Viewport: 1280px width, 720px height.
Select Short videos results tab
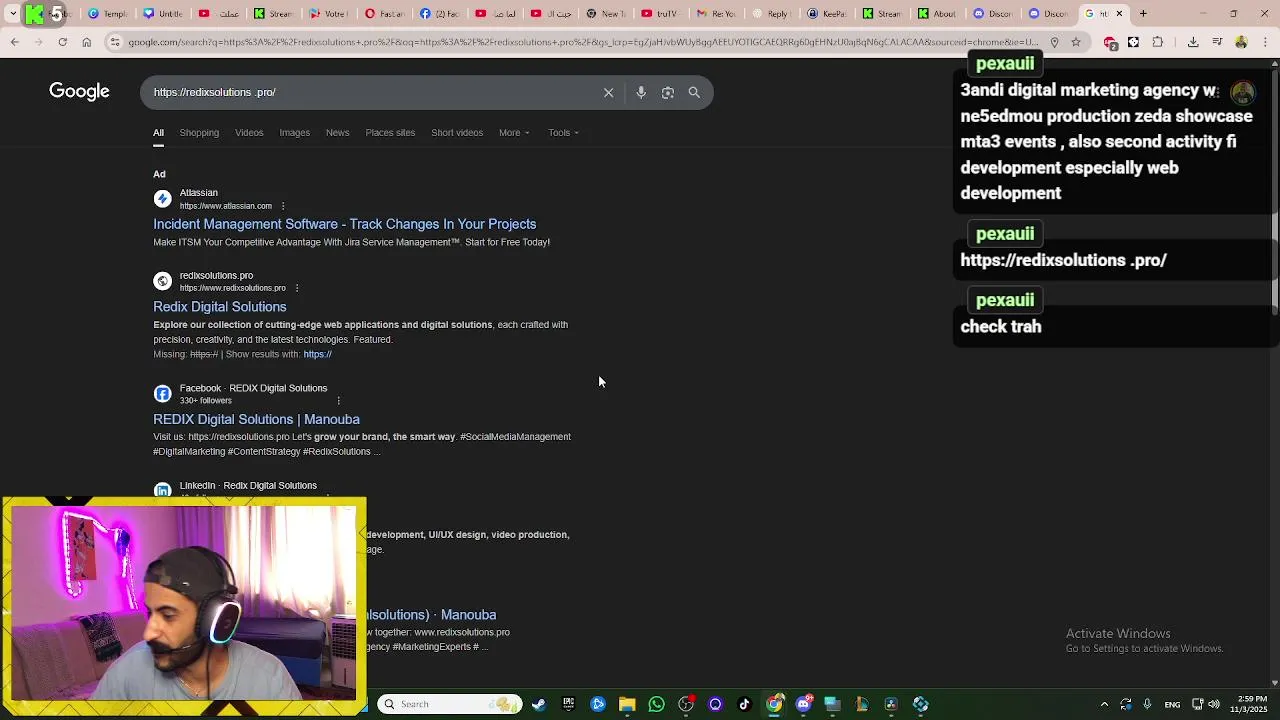457,133
